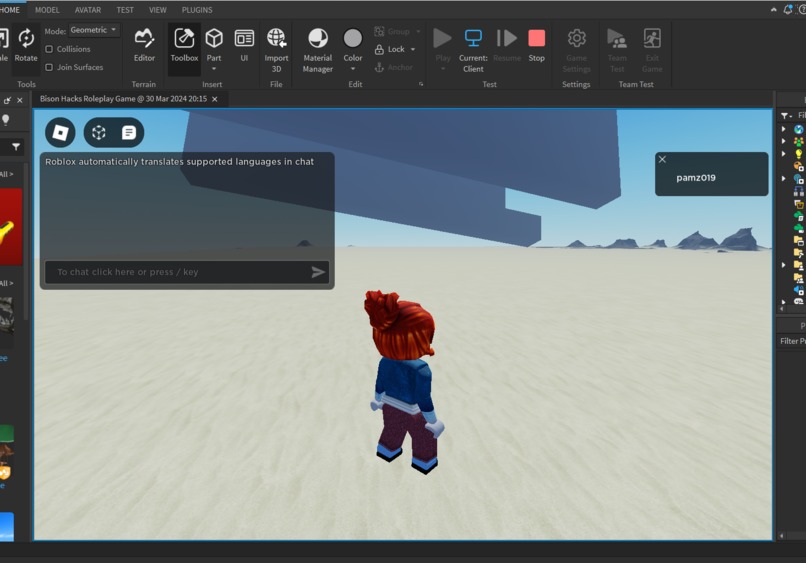Image resolution: width=806 pixels, height=563 pixels.
Task: Select the Players icon in Explorer
Action: click(799, 141)
